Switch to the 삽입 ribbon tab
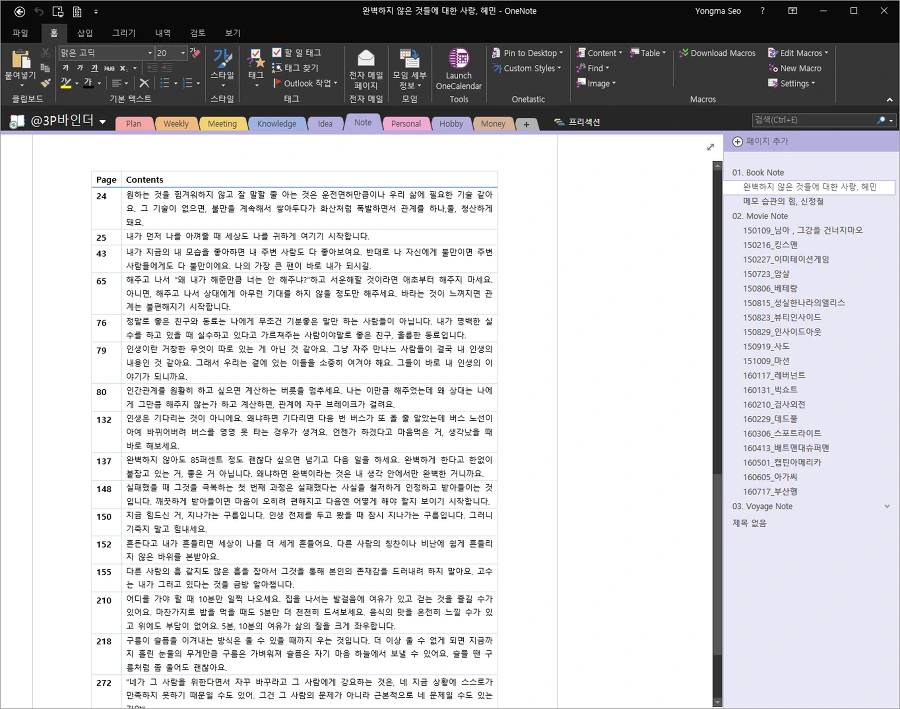900x709 pixels. pos(85,33)
